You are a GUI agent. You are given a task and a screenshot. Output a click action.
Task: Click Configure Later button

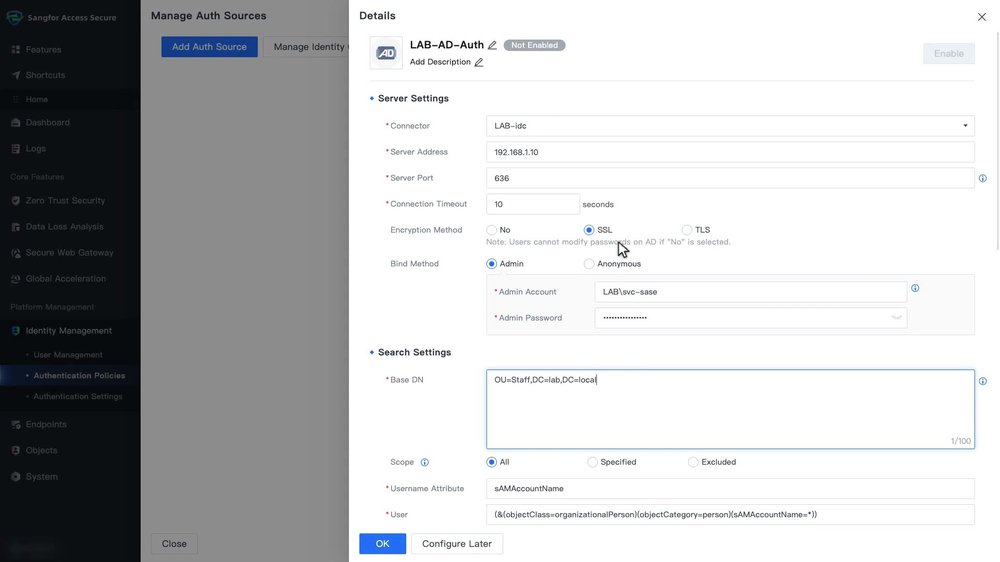[x=457, y=544]
